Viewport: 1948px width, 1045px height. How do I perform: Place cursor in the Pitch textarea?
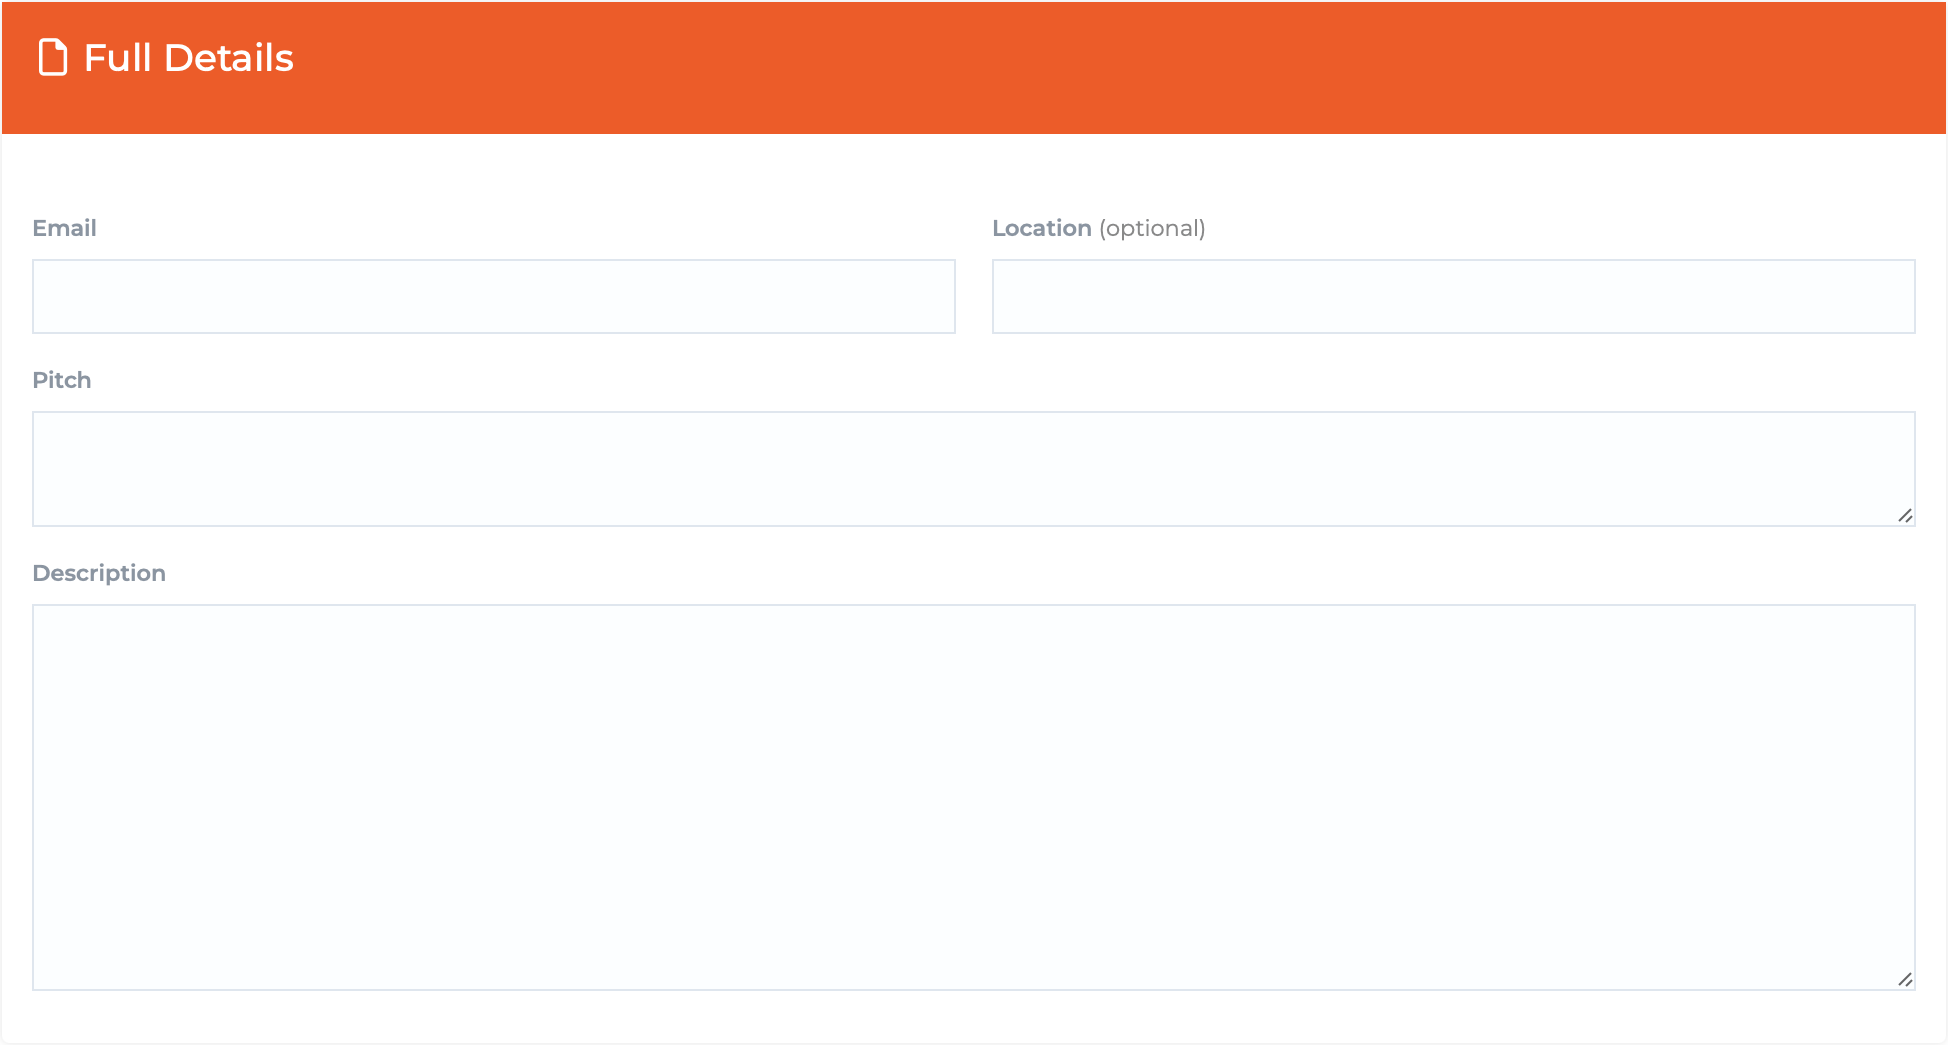click(974, 469)
